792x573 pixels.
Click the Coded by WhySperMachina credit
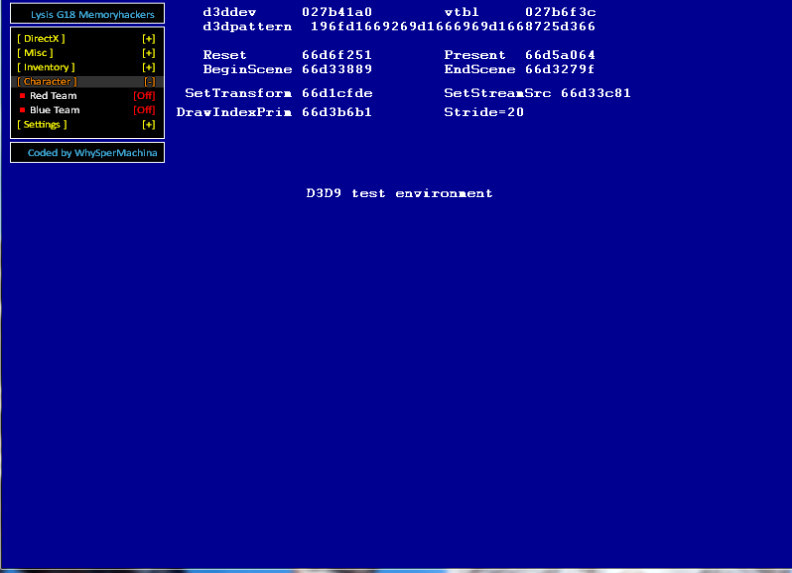(x=92, y=153)
